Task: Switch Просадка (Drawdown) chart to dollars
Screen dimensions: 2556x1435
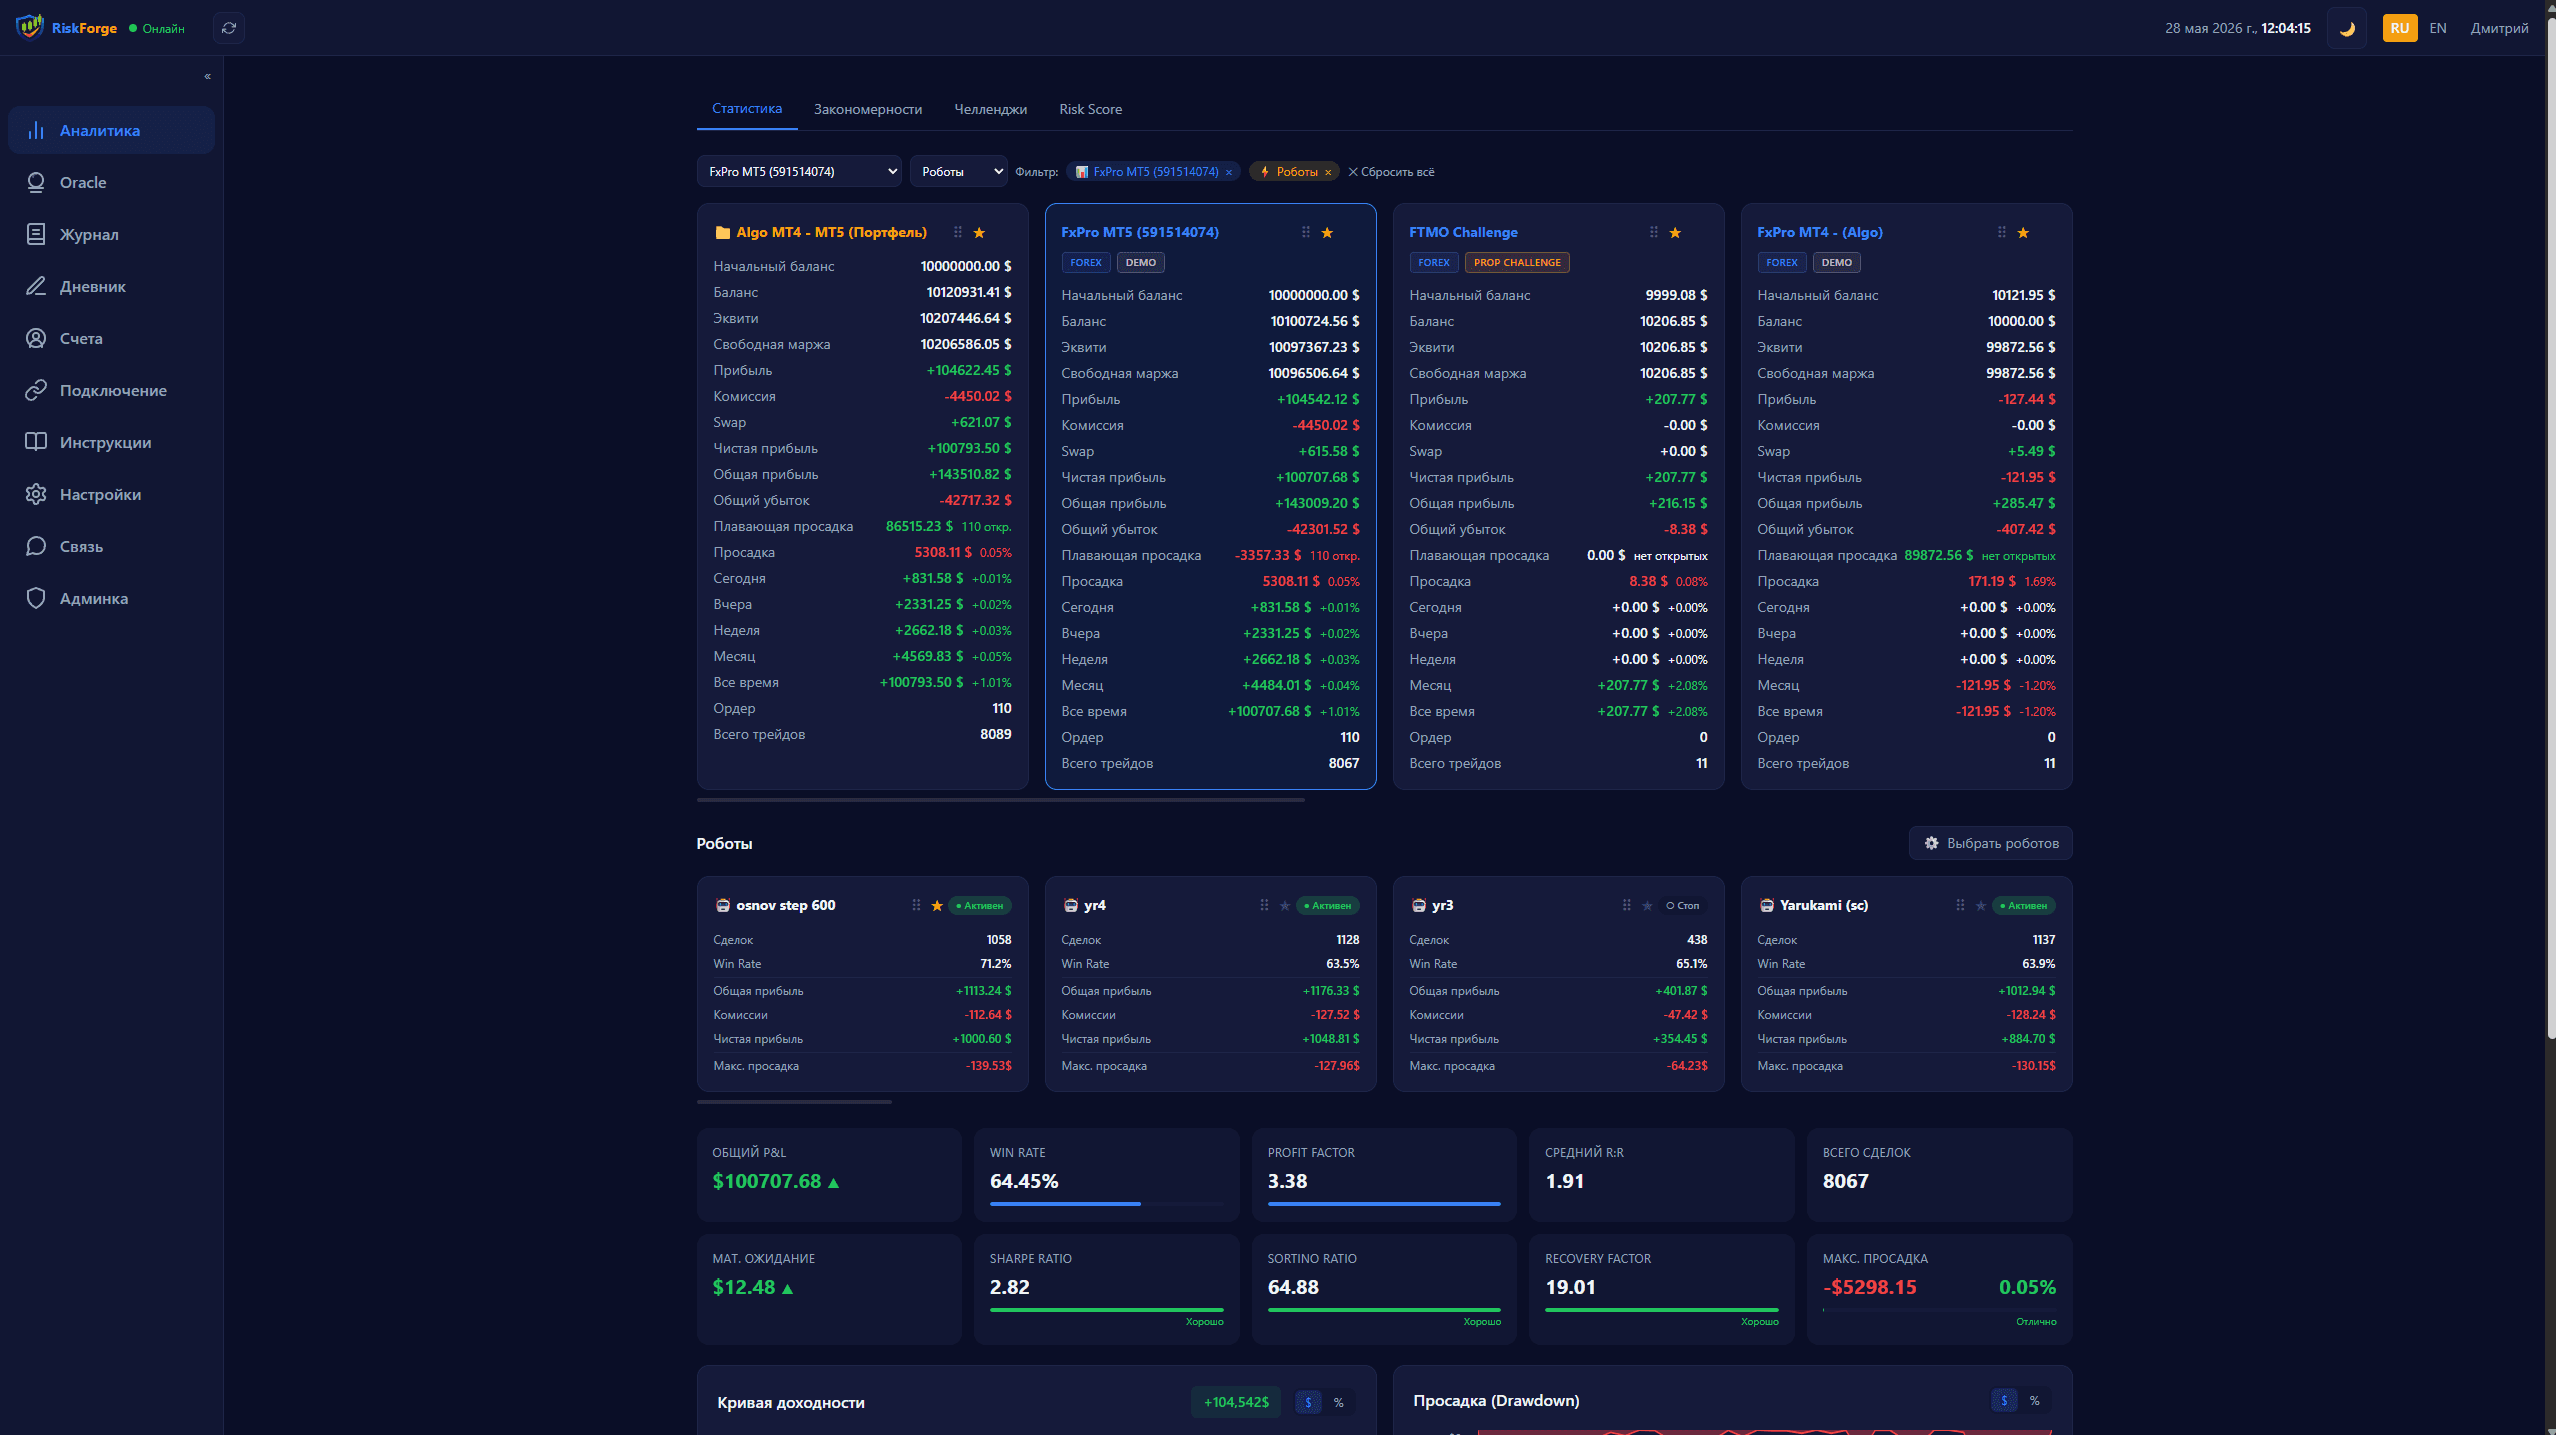Action: (2004, 1400)
